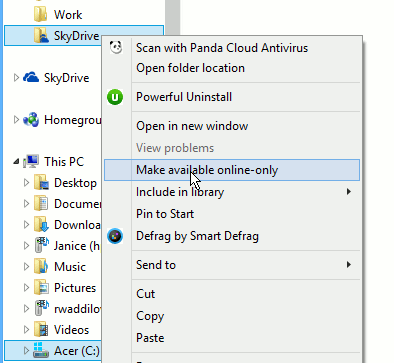Viewport: 394px width, 363px height.
Task: Click the Desktop folder icon
Action: point(41,183)
